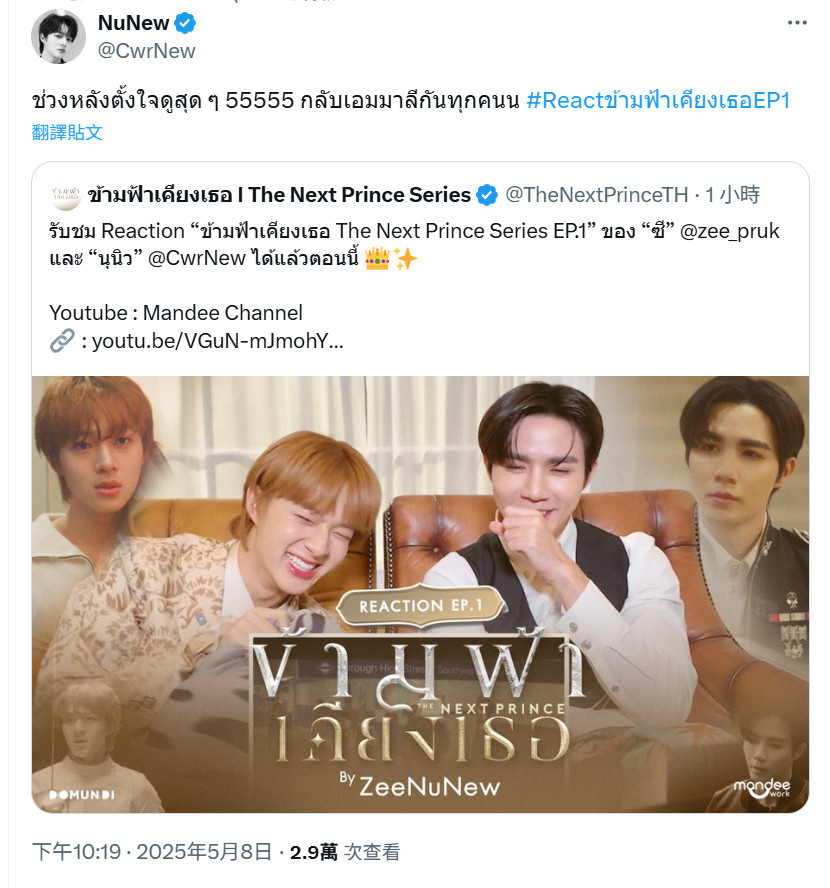Viewport: 830px width, 888px height.
Task: Click the post timestamp 下午10:19 · 2025年5月8日
Action: [152, 852]
